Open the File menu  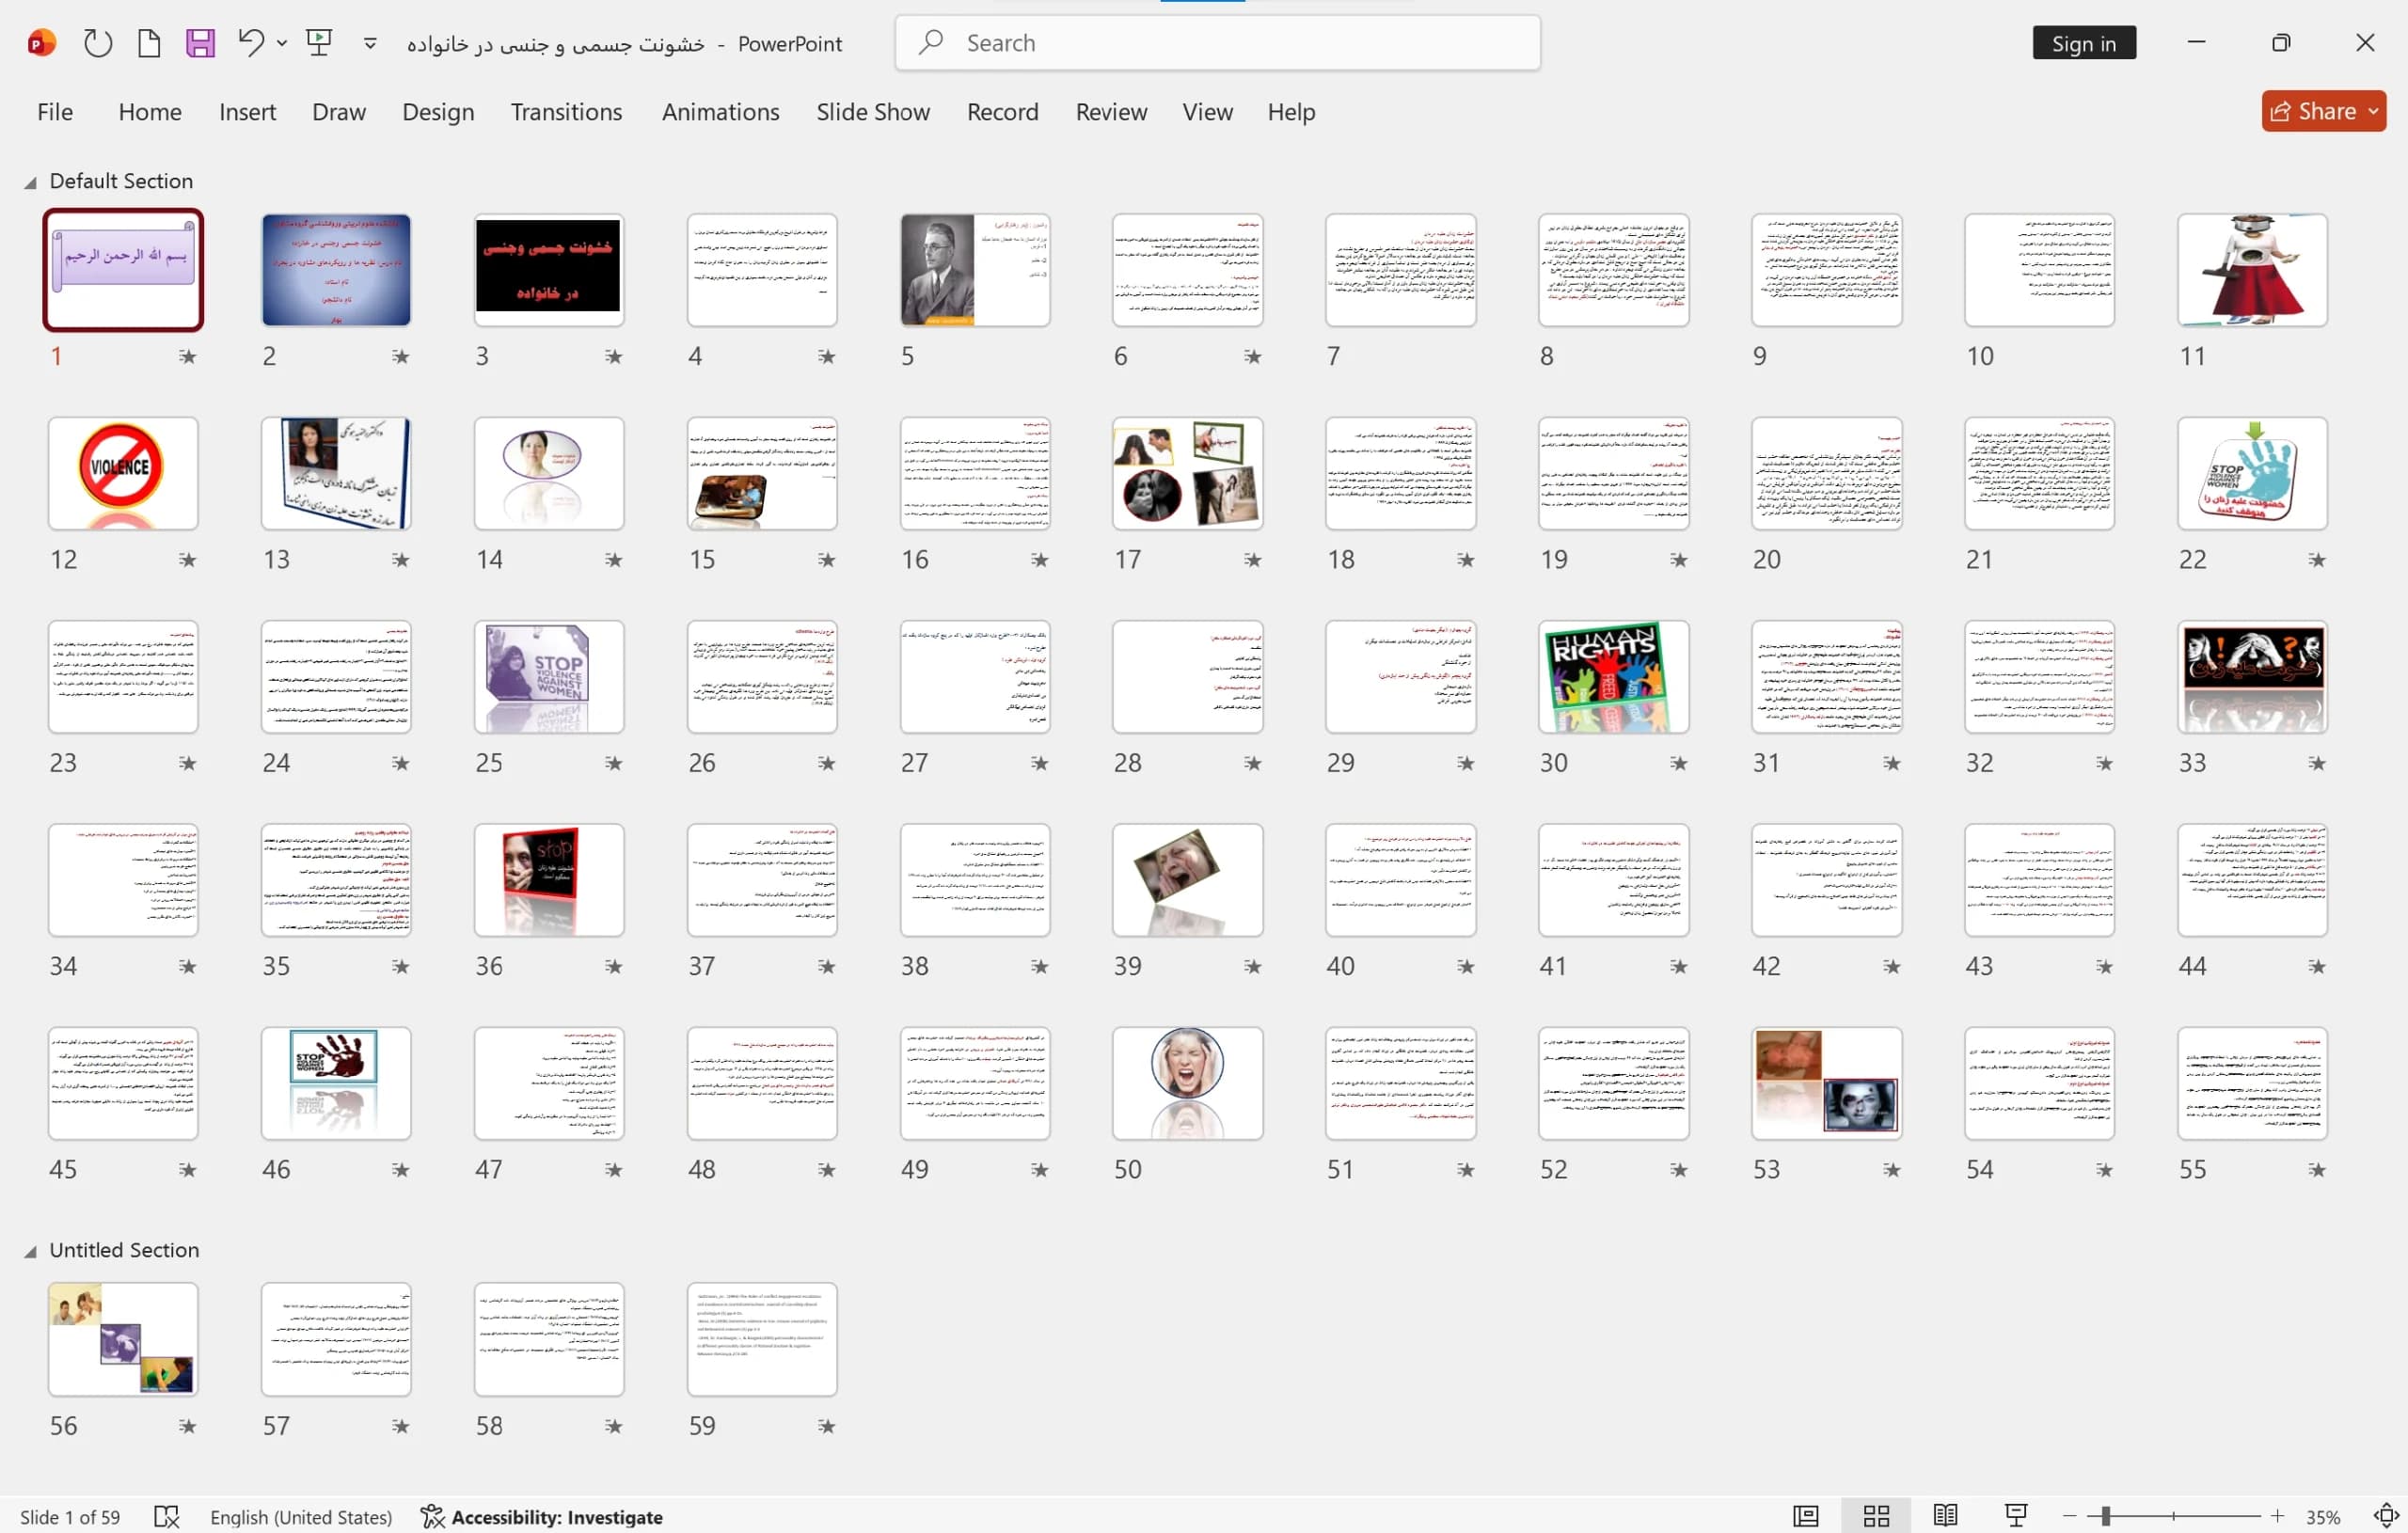[55, 112]
